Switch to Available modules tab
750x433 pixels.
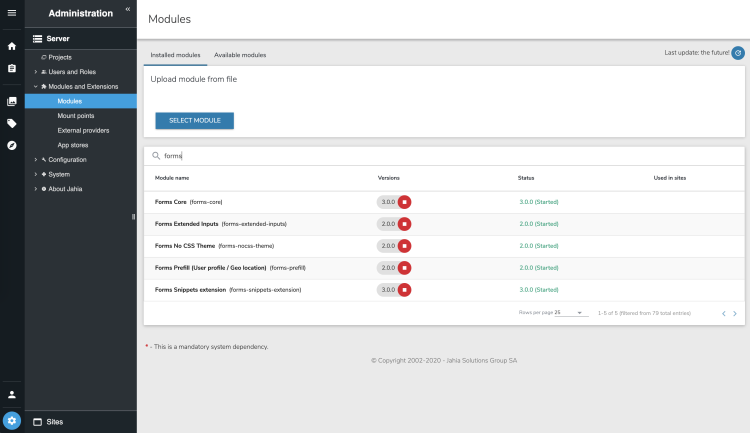tap(240, 56)
